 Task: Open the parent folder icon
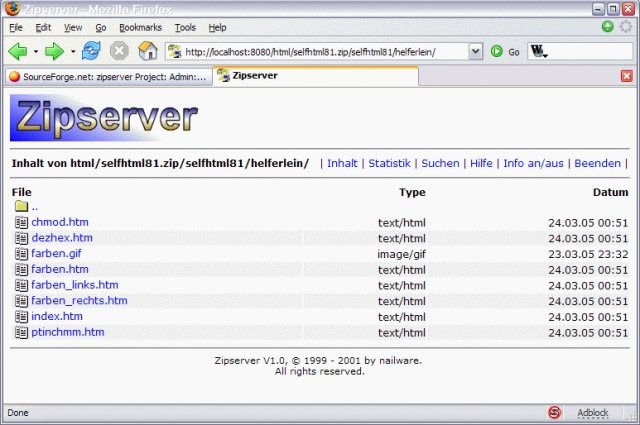coord(22,207)
